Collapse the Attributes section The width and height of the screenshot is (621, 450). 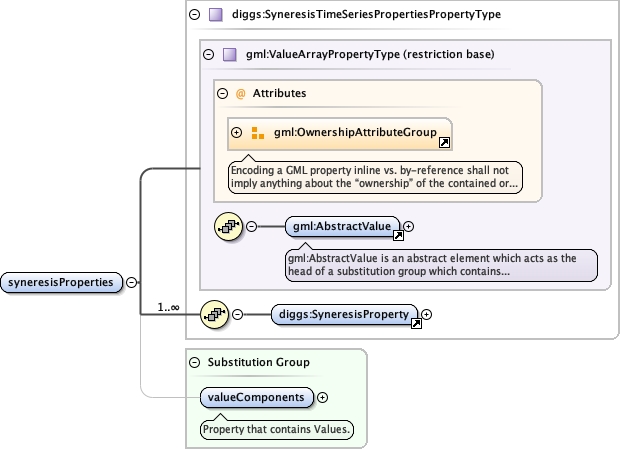click(222, 93)
